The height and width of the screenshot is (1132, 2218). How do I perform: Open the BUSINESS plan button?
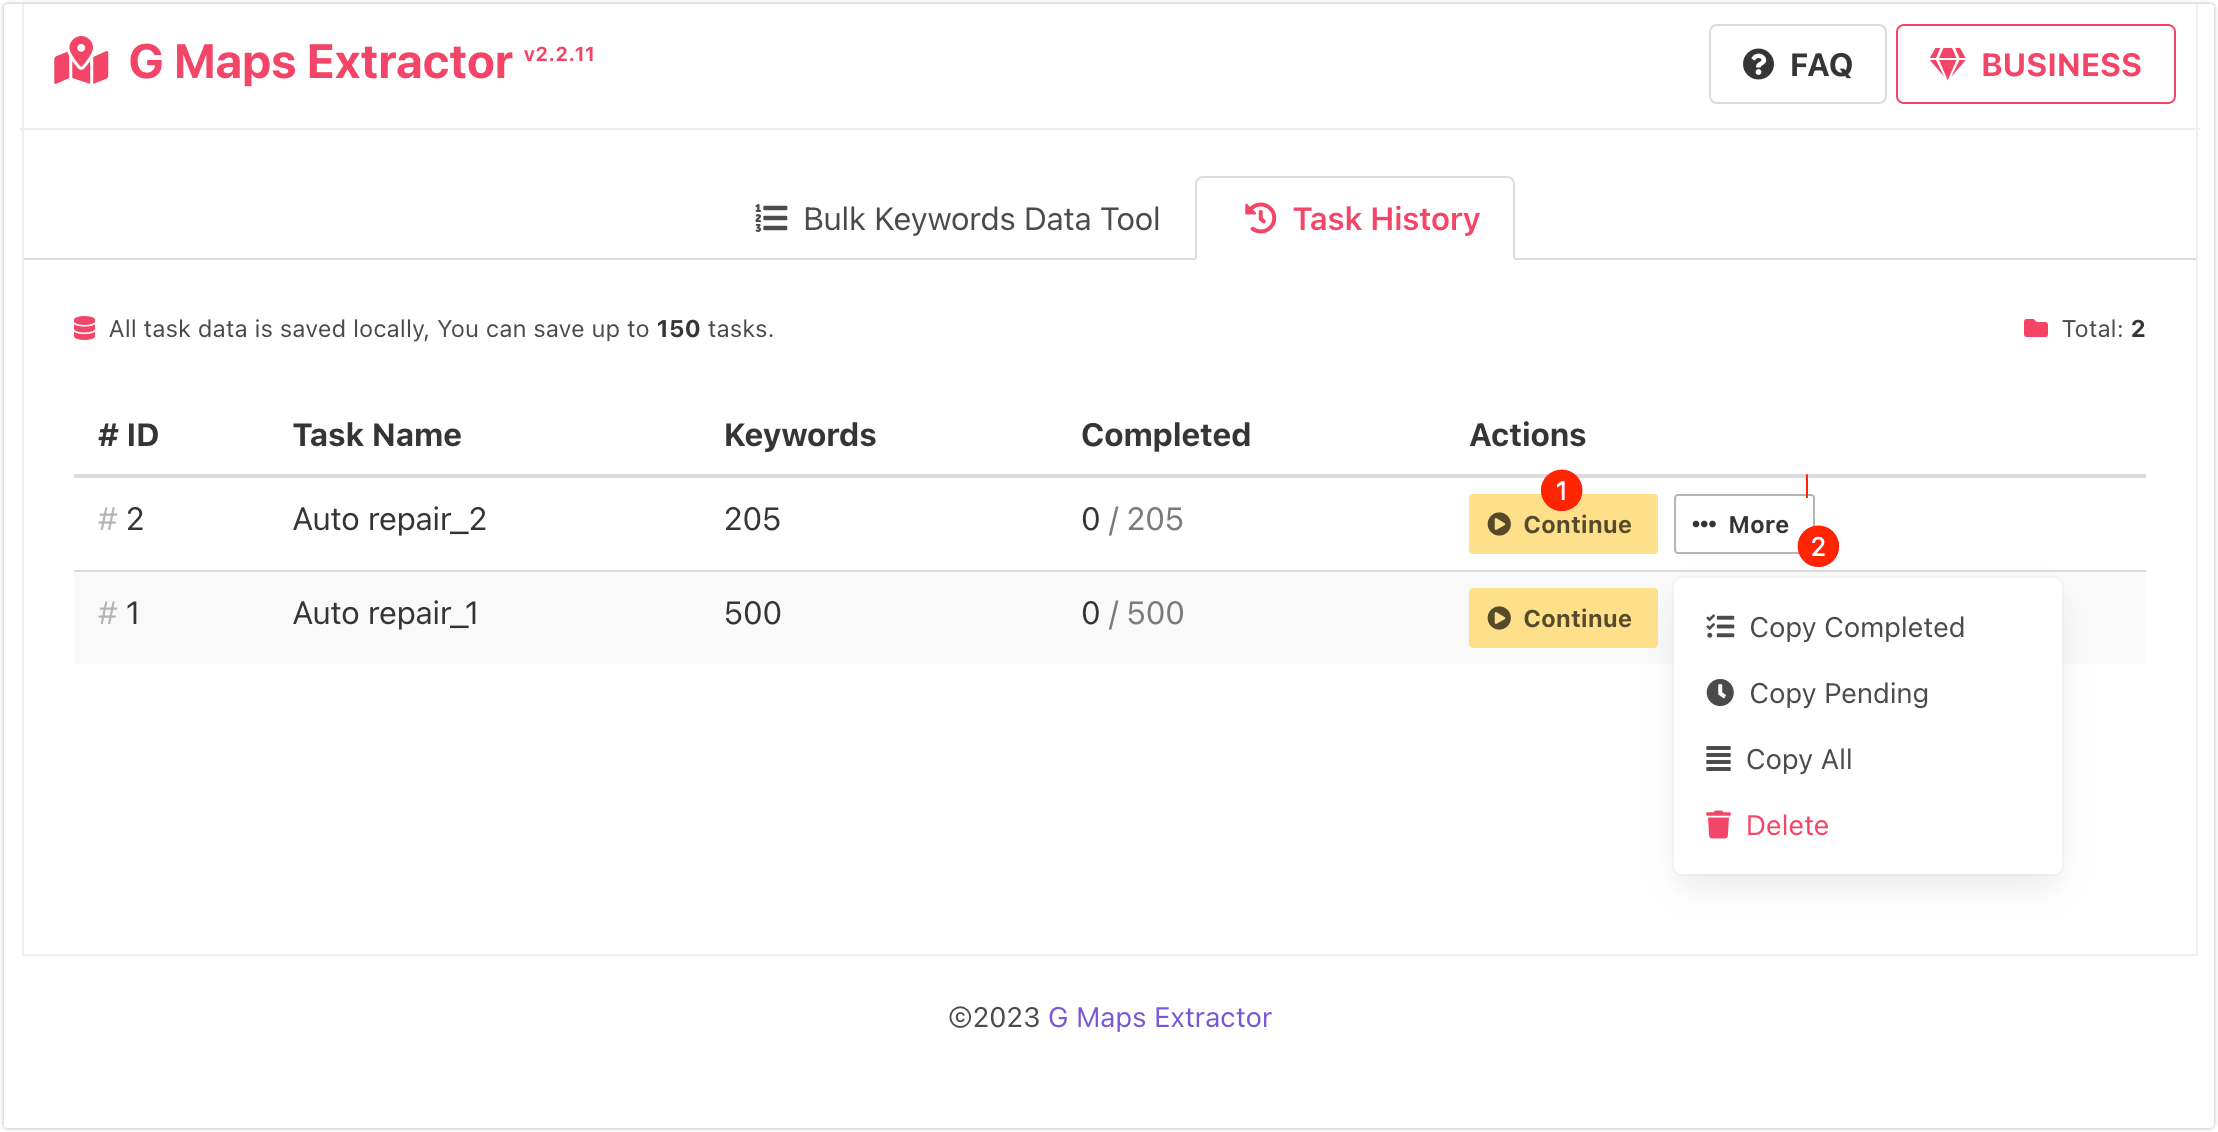2035,64
